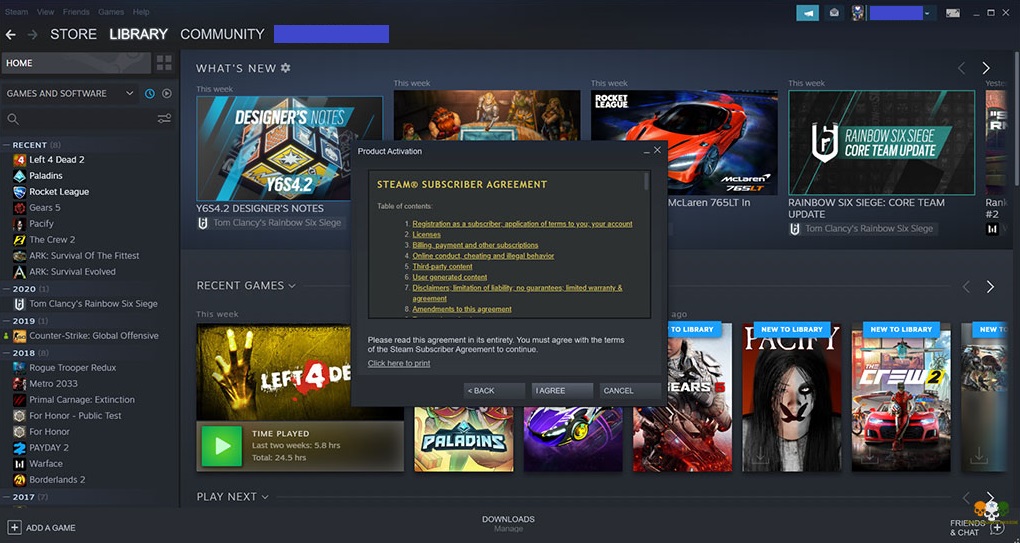Image resolution: width=1020 pixels, height=543 pixels.
Task: Open Downloads manager at the bottom
Action: point(508,523)
